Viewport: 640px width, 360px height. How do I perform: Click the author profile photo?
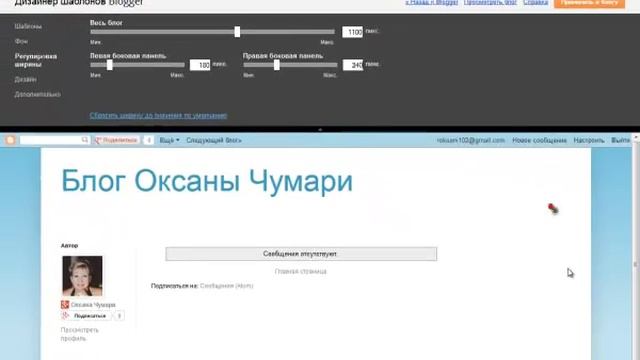click(x=82, y=276)
